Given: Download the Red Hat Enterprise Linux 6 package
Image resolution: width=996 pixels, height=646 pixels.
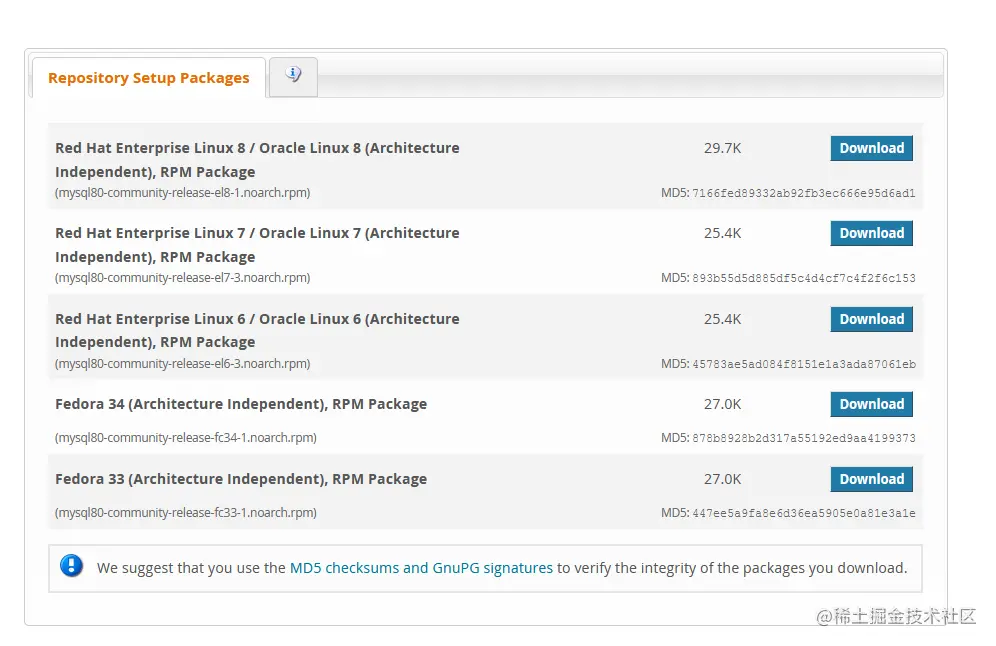Looking at the screenshot, I should point(871,319).
